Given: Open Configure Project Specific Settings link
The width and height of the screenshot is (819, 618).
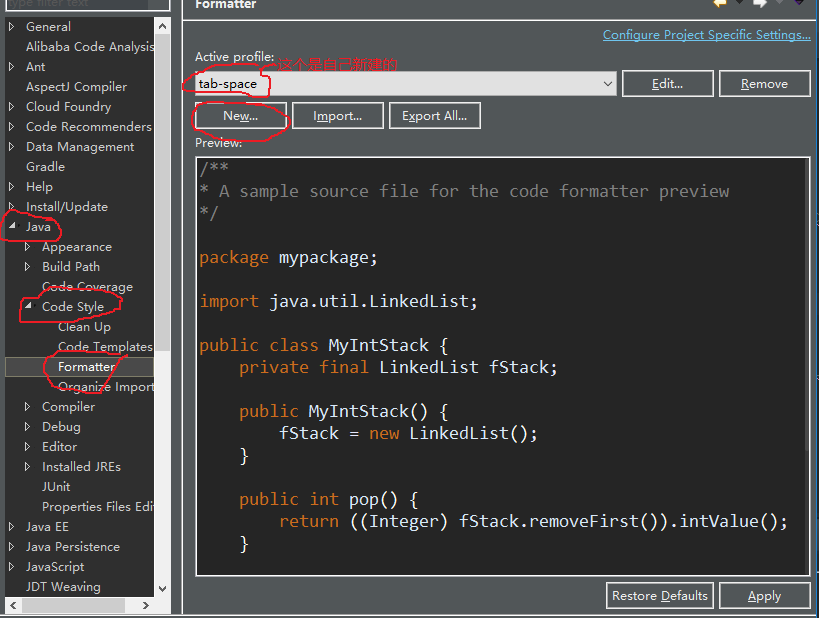Looking at the screenshot, I should (707, 34).
